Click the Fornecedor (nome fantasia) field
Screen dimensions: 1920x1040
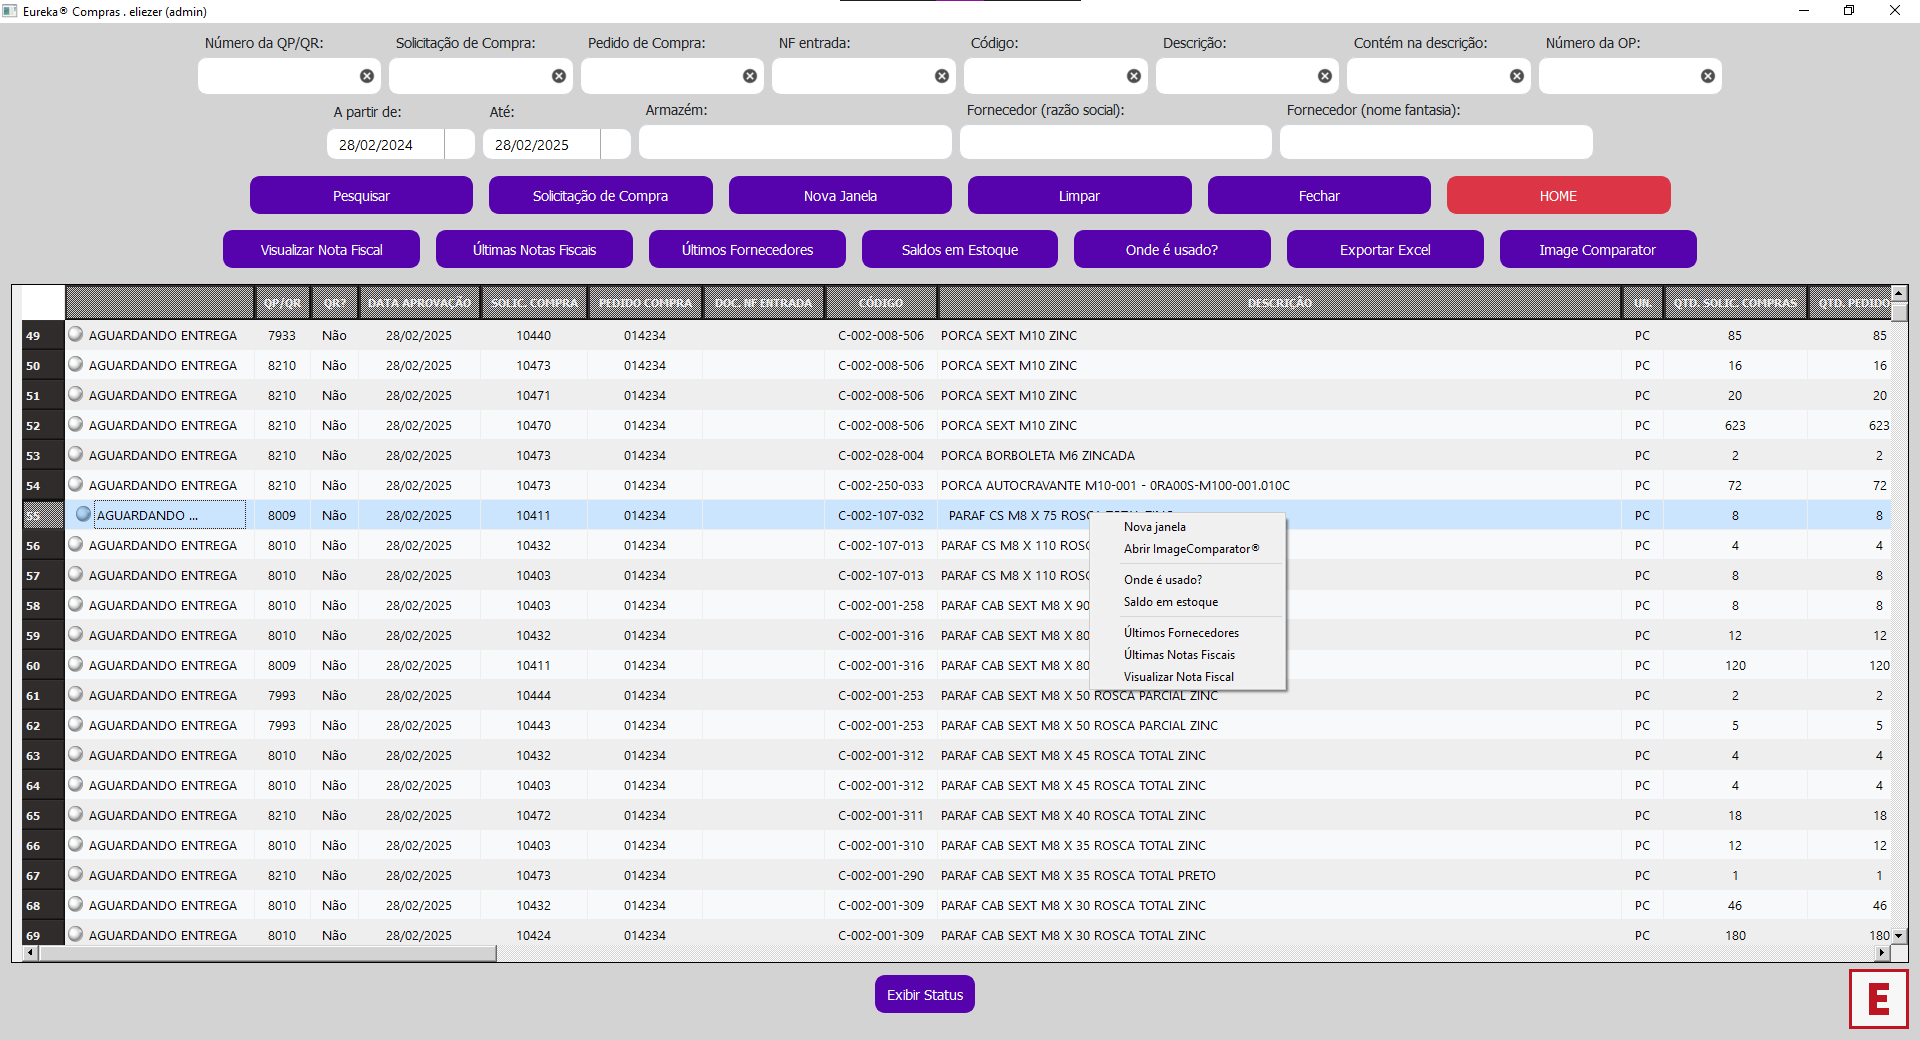click(1436, 142)
